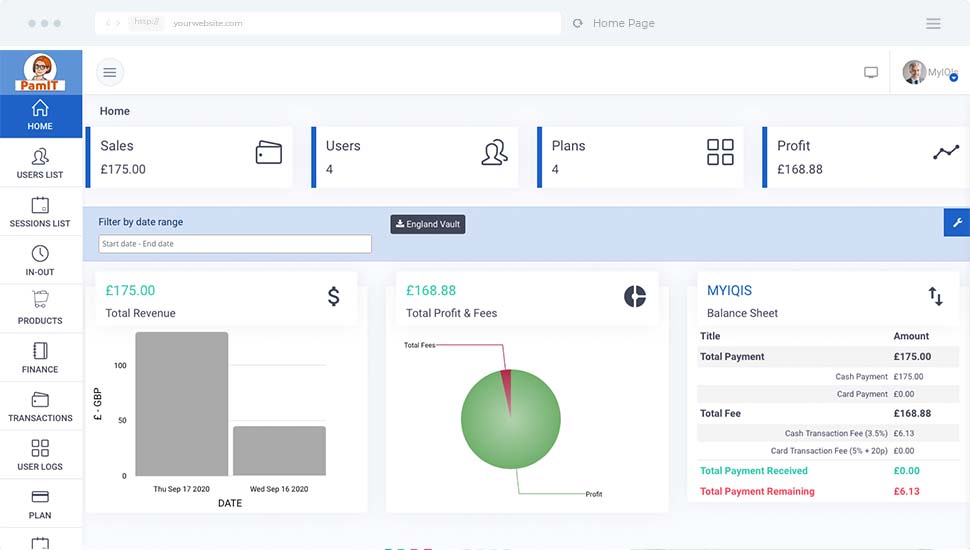Click the up-down arrows on Balance Sheet
This screenshot has height=550, width=970.
935,296
